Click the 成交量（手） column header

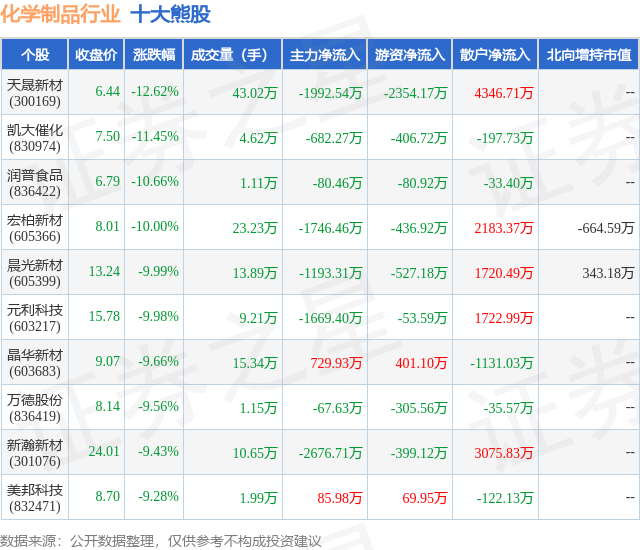(x=233, y=55)
